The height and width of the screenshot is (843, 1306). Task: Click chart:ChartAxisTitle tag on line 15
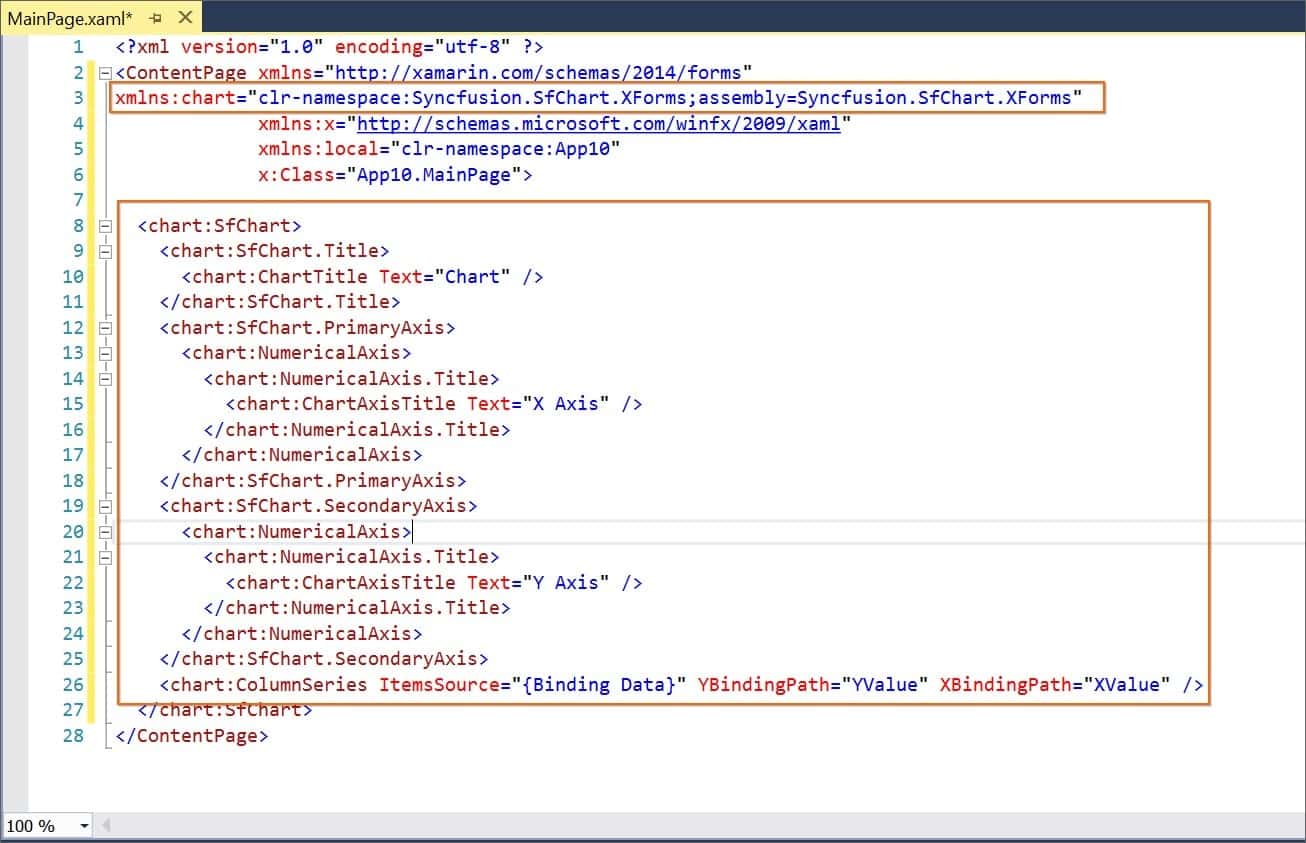(x=345, y=404)
